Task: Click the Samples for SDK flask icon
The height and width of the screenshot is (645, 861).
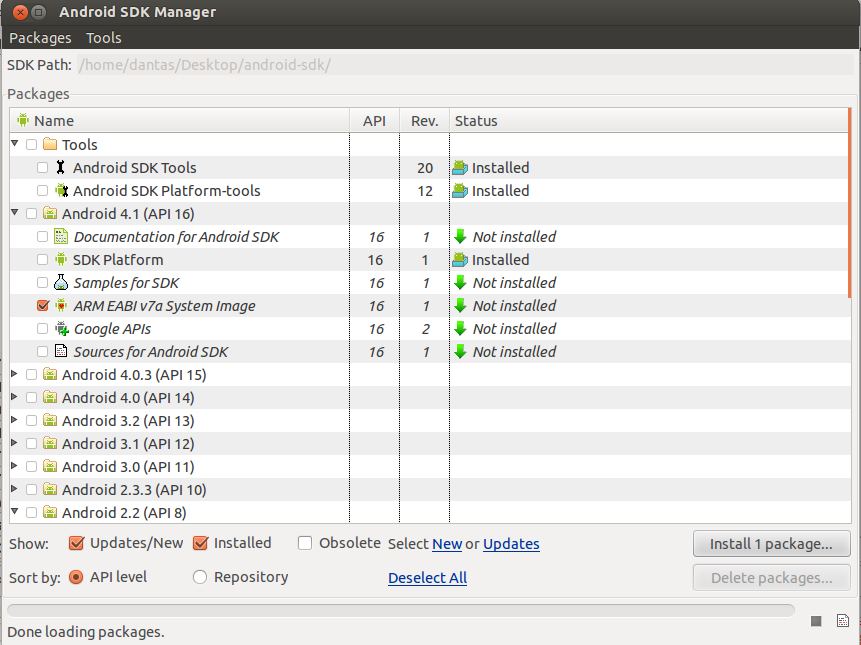Action: tap(61, 283)
